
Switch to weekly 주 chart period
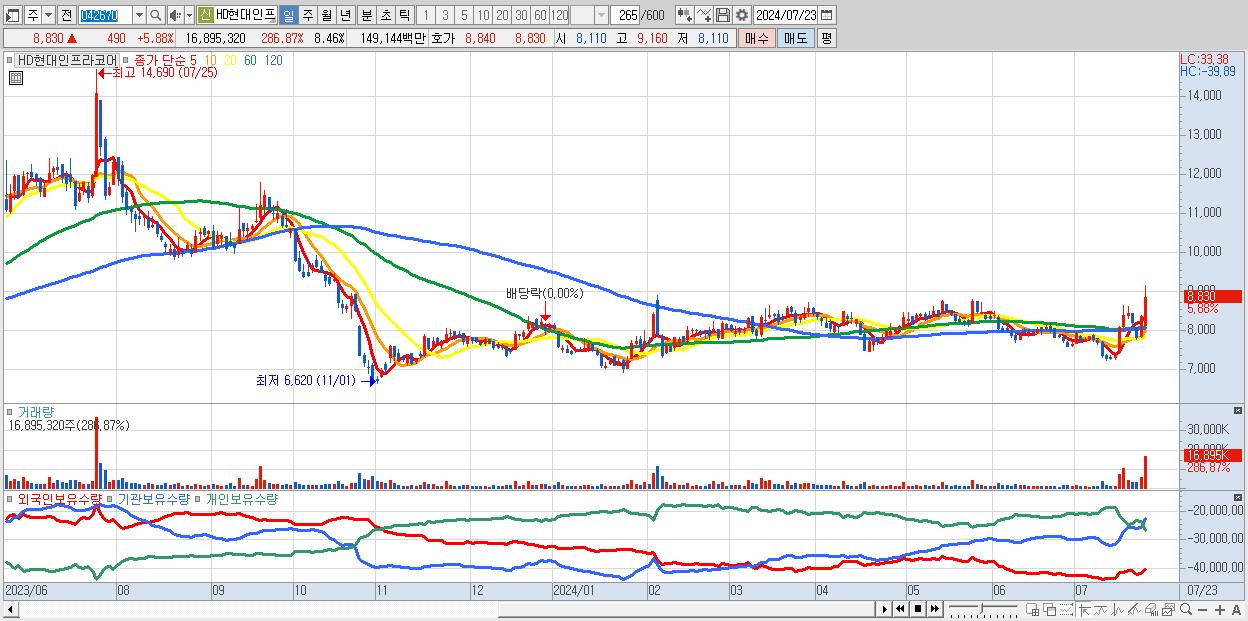[307, 15]
